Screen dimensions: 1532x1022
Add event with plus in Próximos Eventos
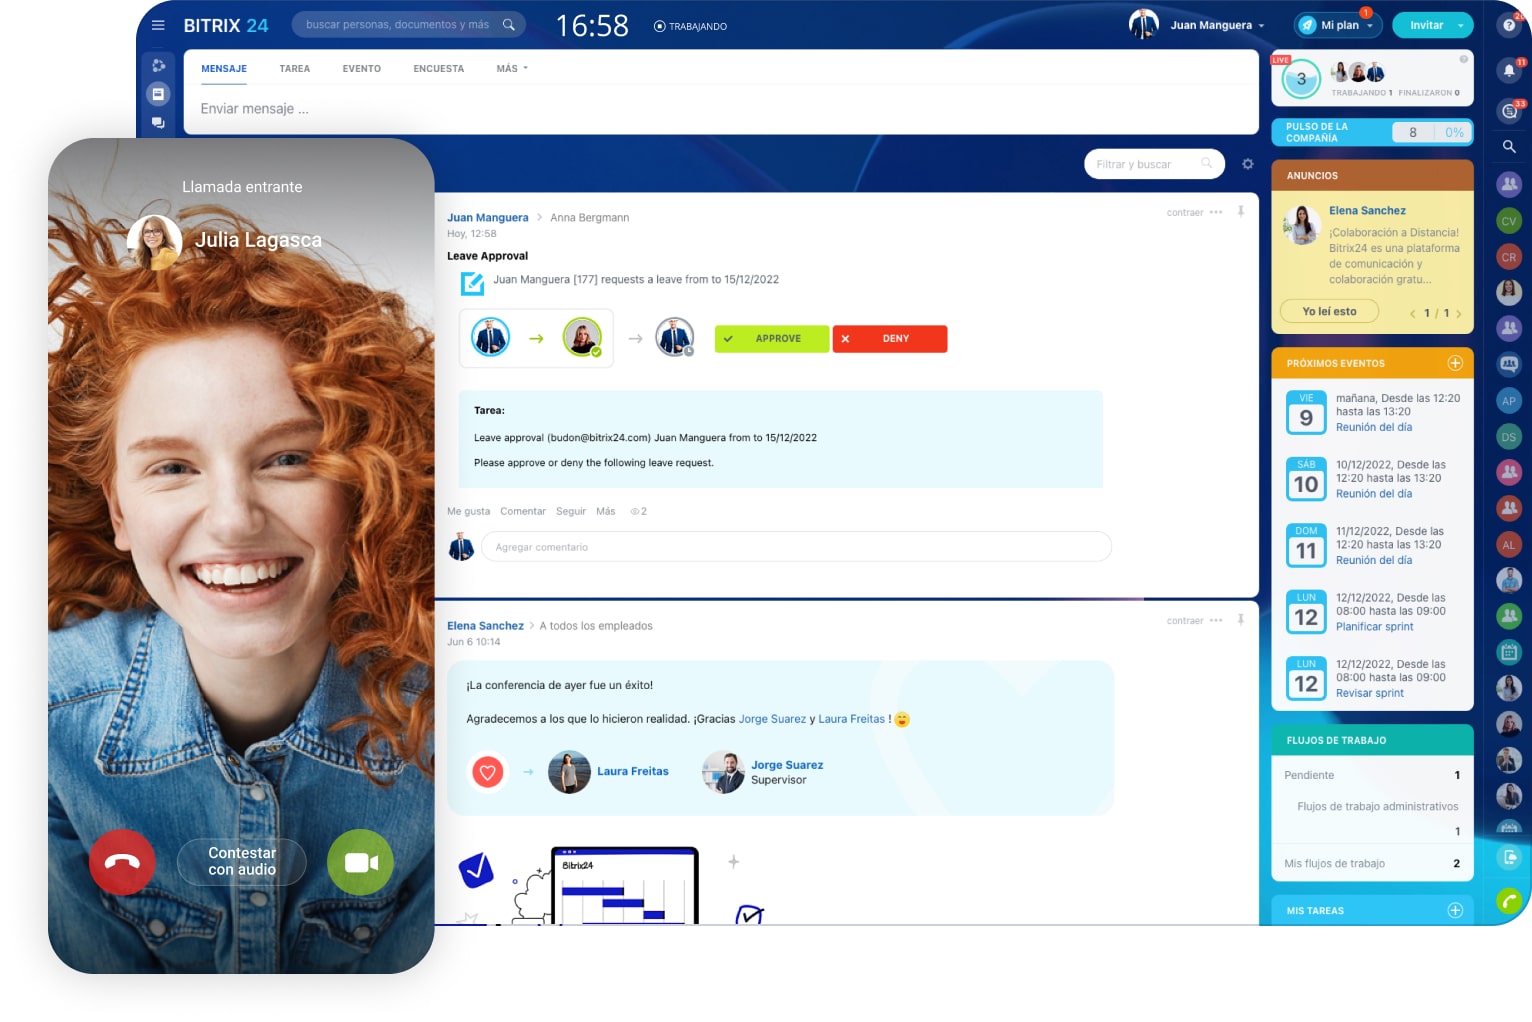coord(1455,363)
